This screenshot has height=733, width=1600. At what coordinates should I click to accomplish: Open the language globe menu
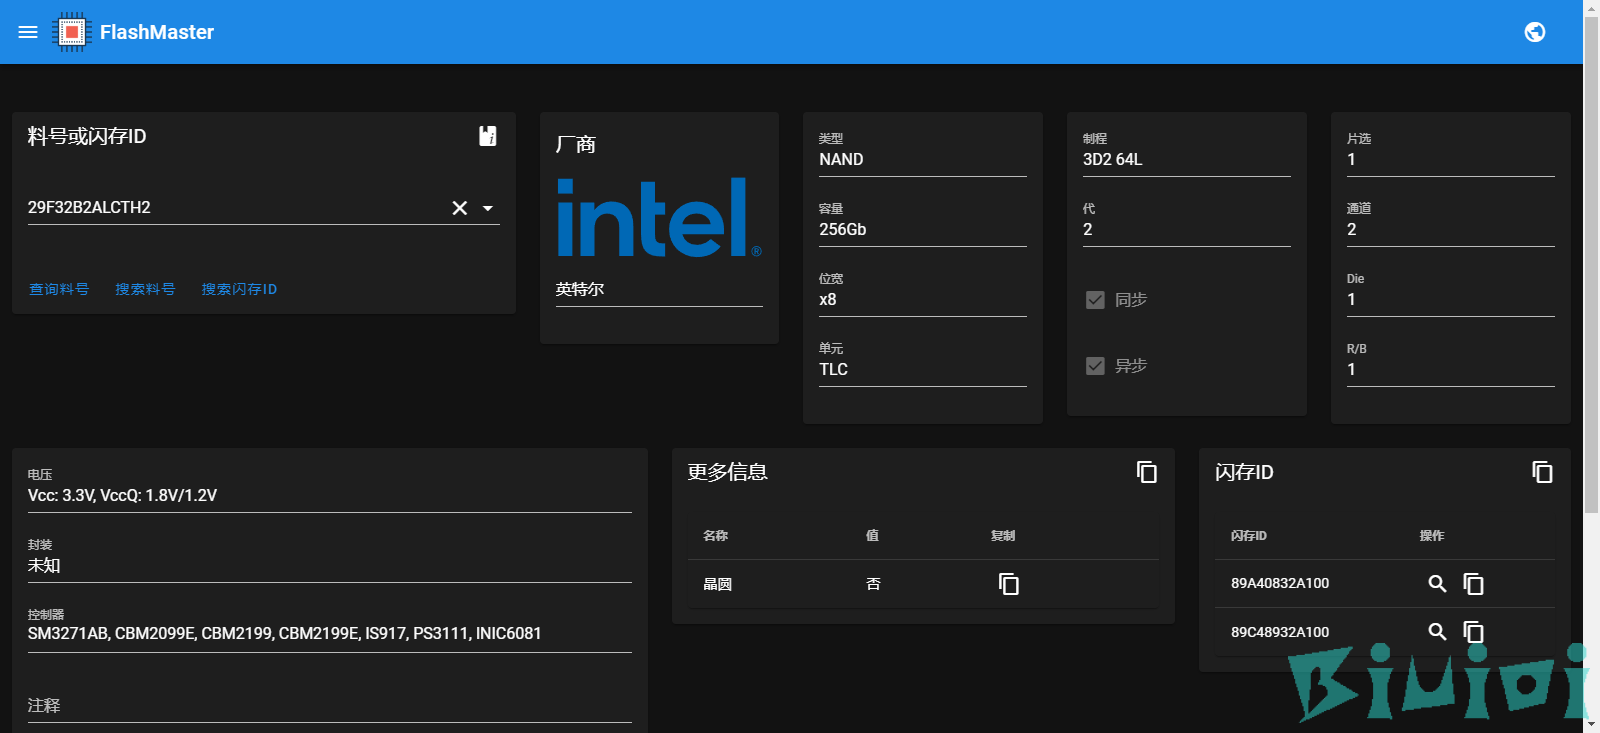pos(1535,32)
